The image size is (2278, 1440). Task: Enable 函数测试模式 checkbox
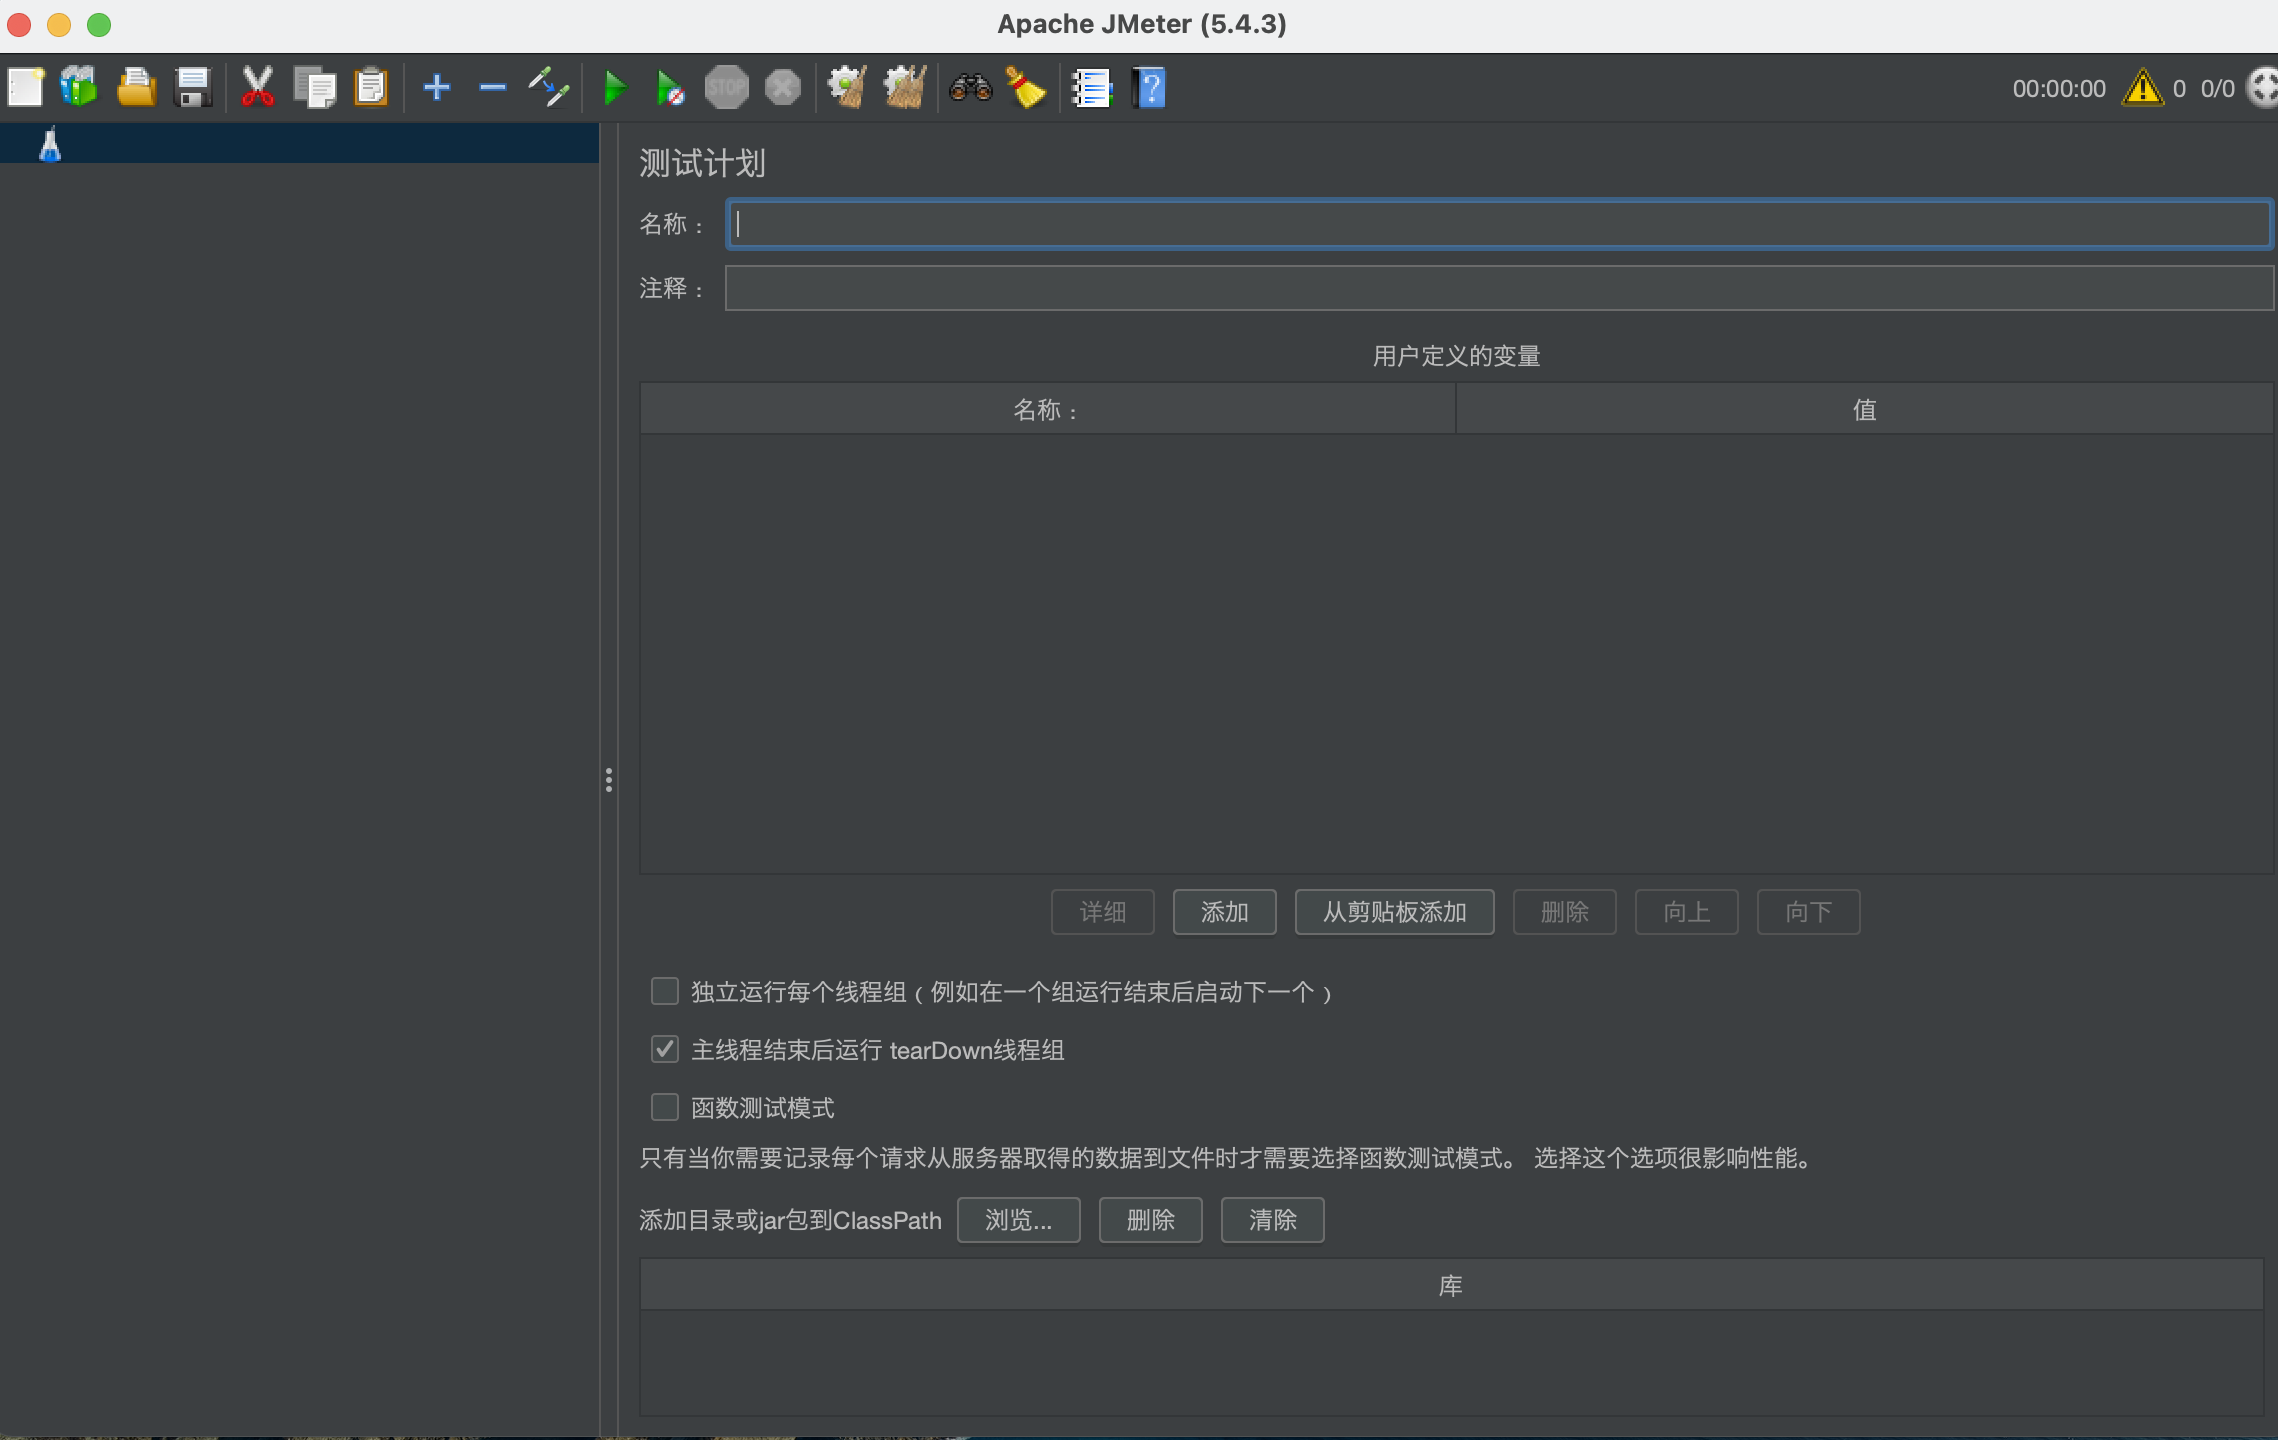(x=665, y=1107)
